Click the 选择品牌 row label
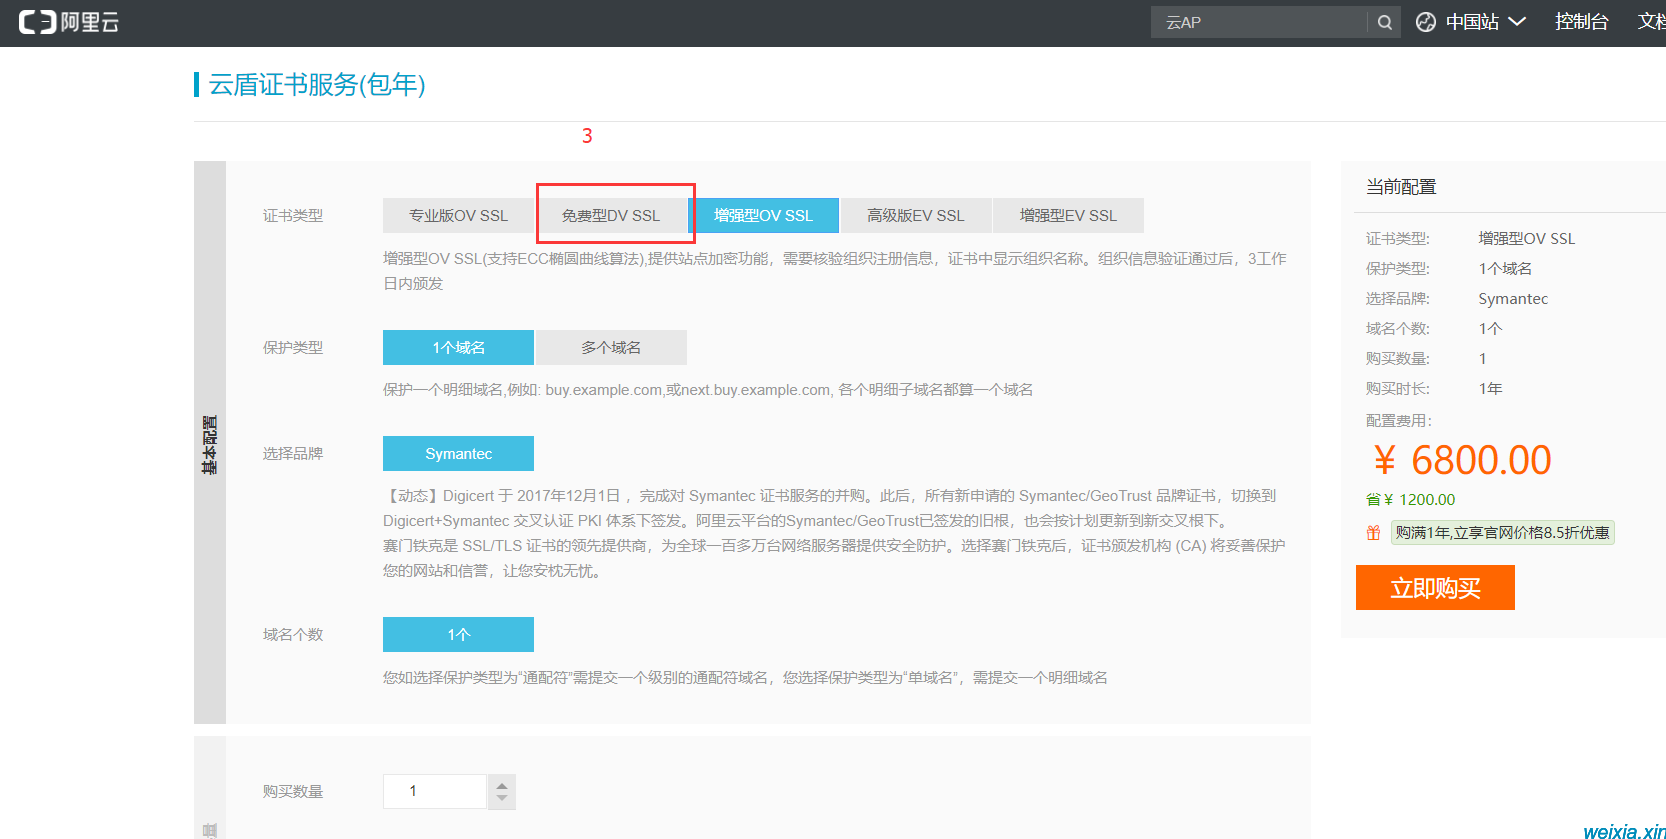Viewport: 1666px width, 839px height. tap(293, 453)
